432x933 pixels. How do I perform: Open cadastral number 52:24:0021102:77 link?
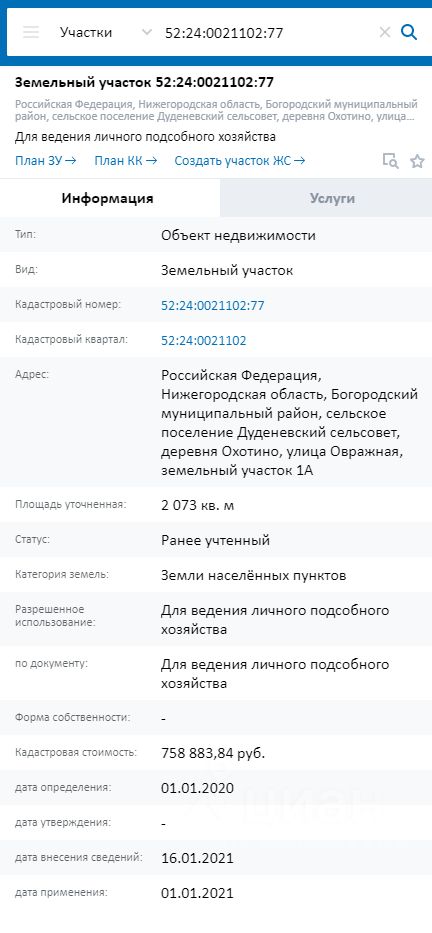coord(212,306)
